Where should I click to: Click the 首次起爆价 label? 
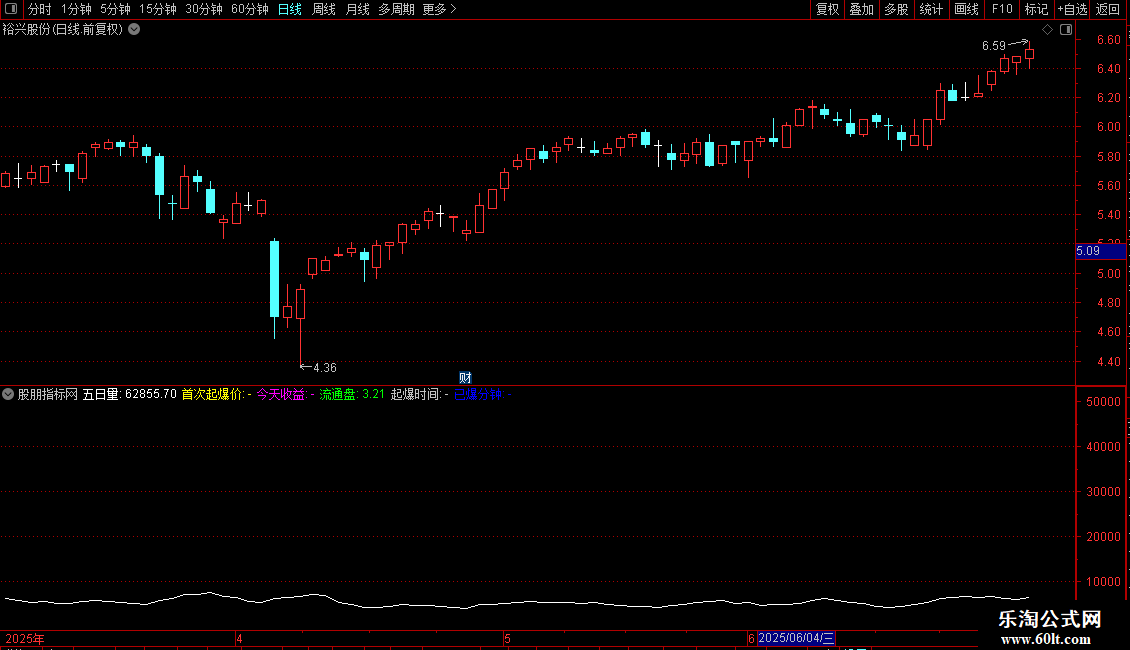215,394
